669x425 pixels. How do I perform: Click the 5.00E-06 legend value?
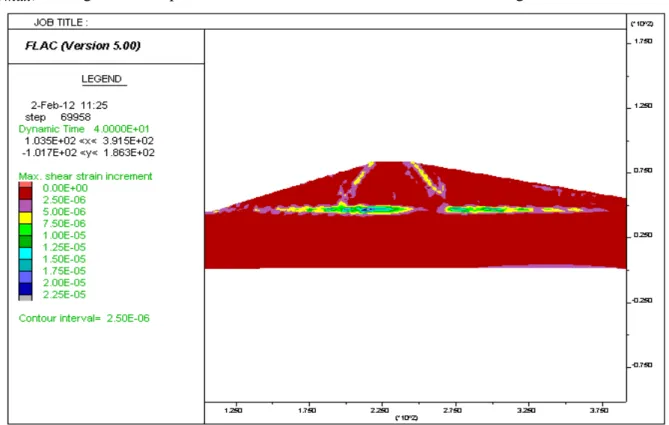pos(64,212)
